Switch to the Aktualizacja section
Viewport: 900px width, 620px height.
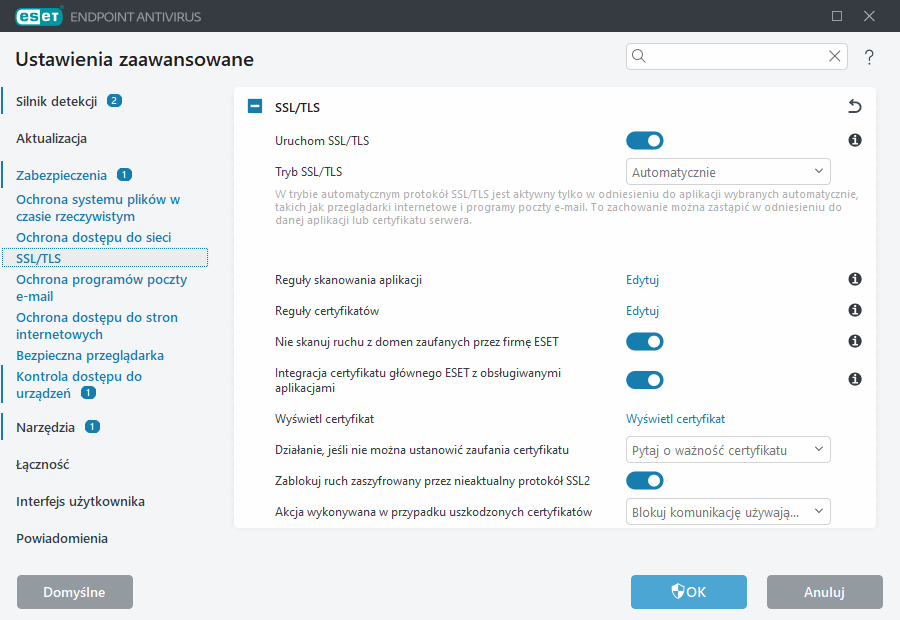(51, 138)
